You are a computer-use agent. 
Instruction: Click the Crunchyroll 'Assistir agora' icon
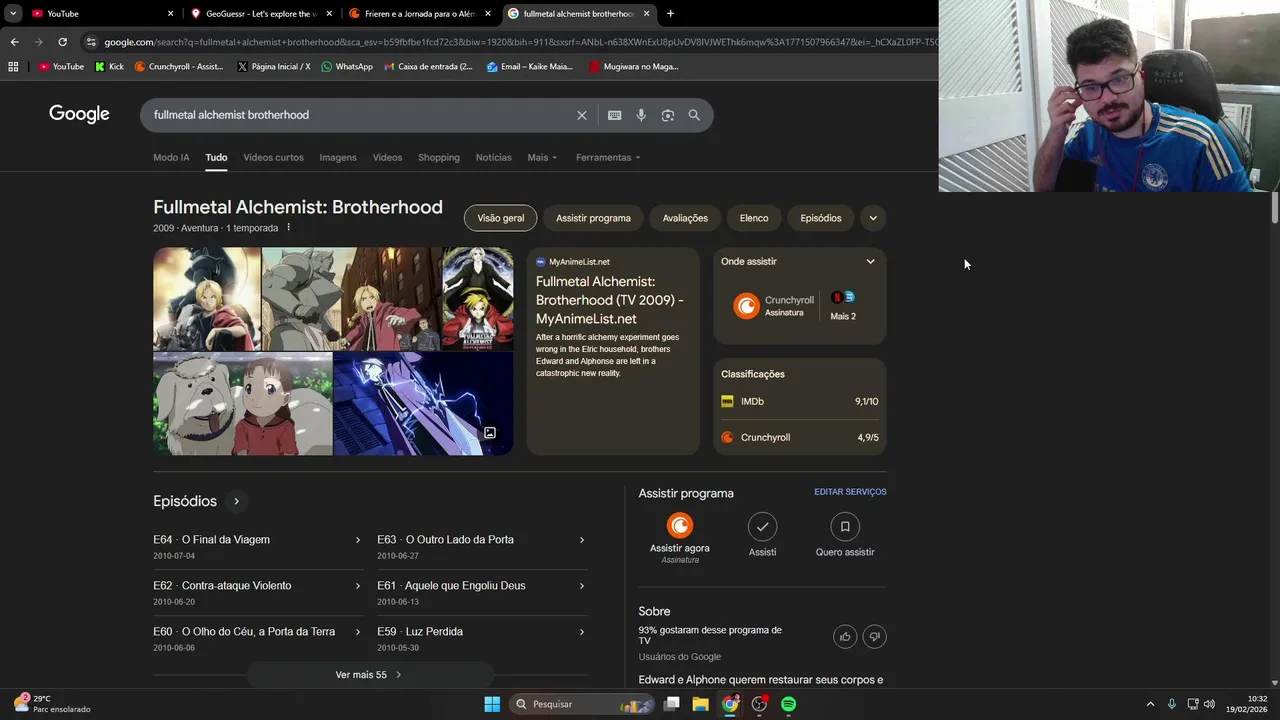[680, 526]
